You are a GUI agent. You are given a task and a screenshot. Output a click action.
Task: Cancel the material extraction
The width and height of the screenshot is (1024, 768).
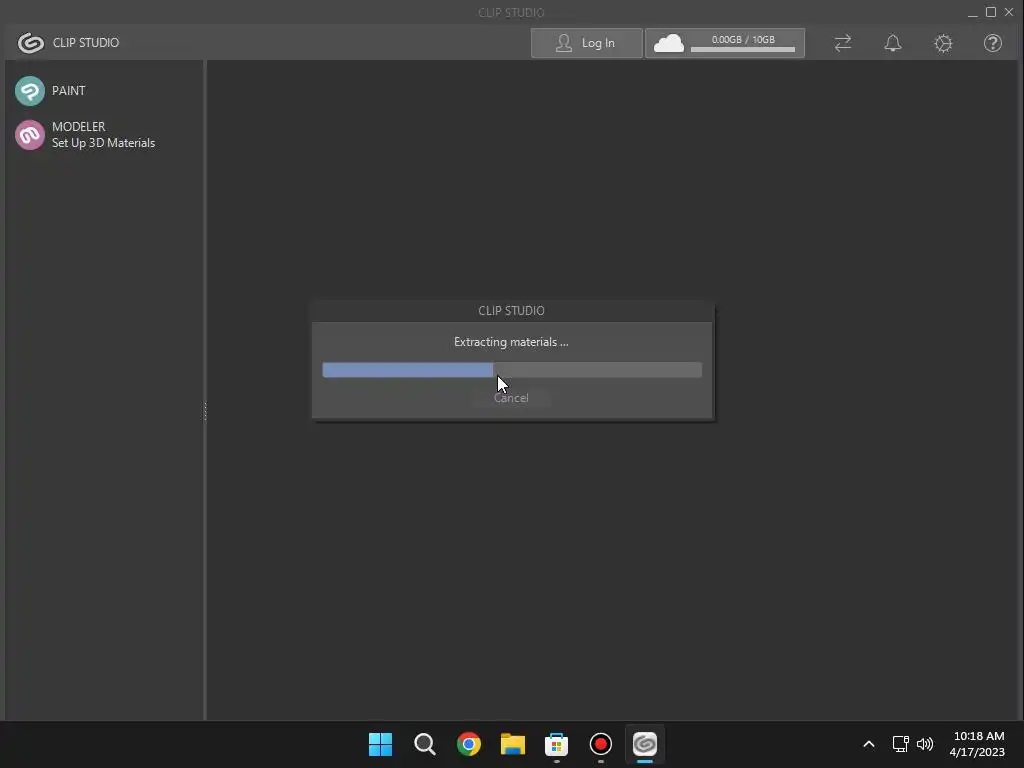[511, 398]
